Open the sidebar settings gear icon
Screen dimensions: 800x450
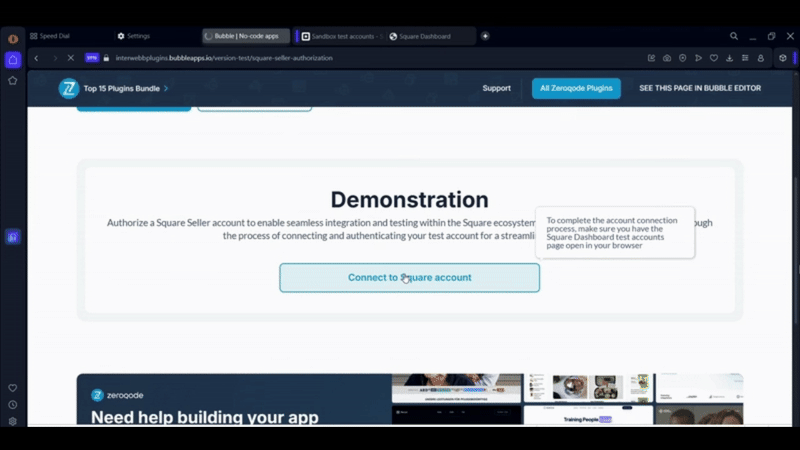coord(13,421)
